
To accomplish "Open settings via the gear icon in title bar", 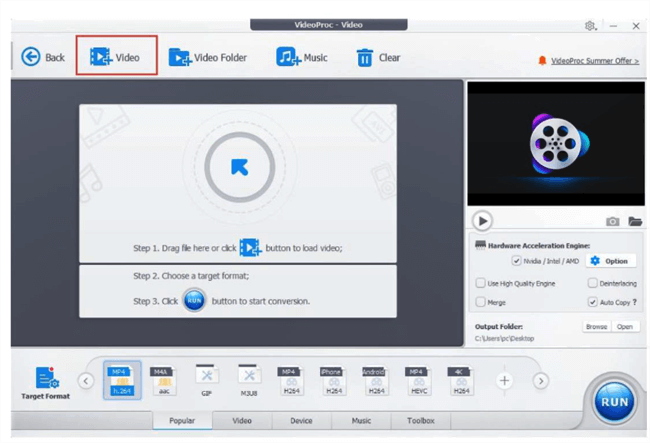I will coord(590,26).
